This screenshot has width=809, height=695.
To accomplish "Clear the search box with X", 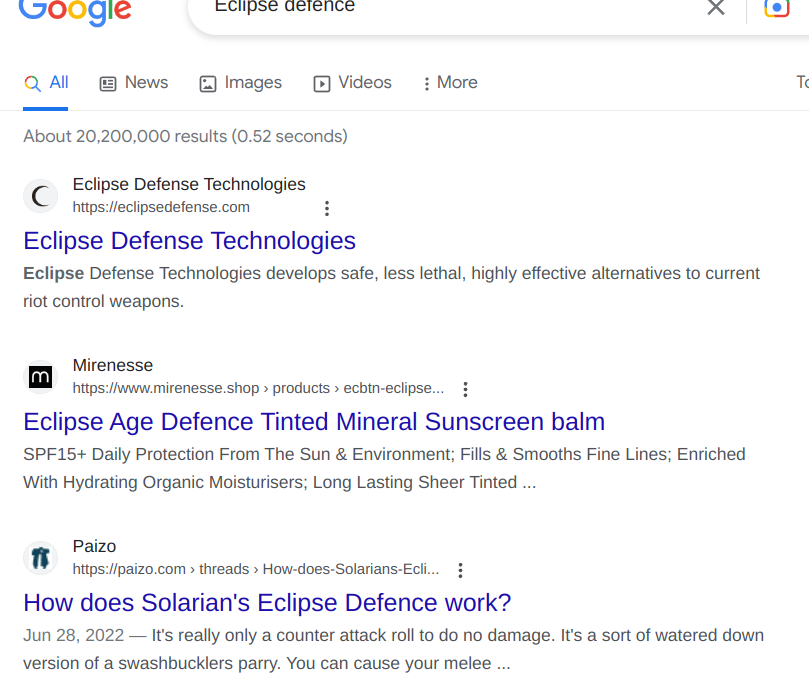I will pyautogui.click(x=716, y=8).
